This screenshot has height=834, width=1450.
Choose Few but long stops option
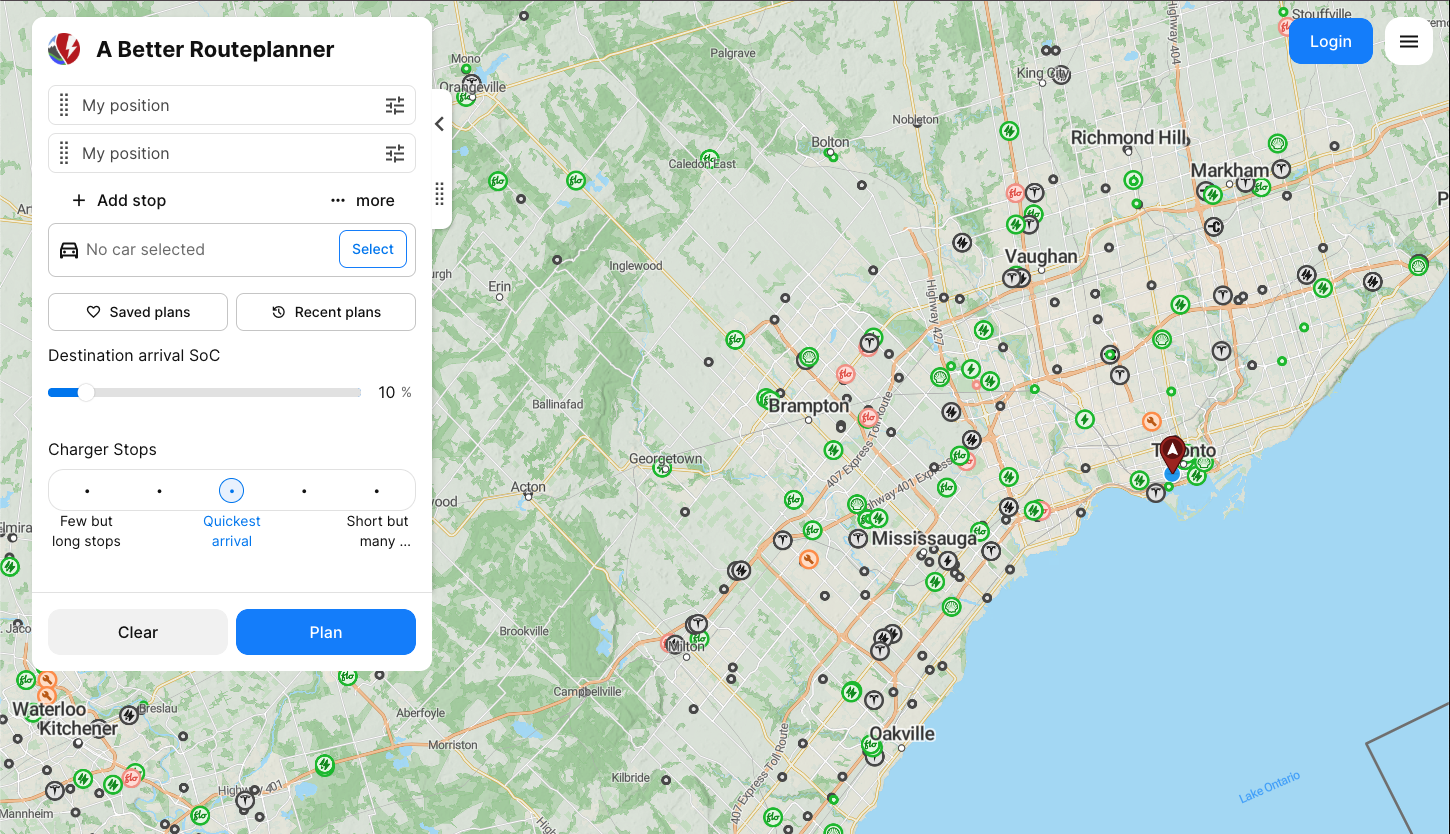[x=87, y=491]
